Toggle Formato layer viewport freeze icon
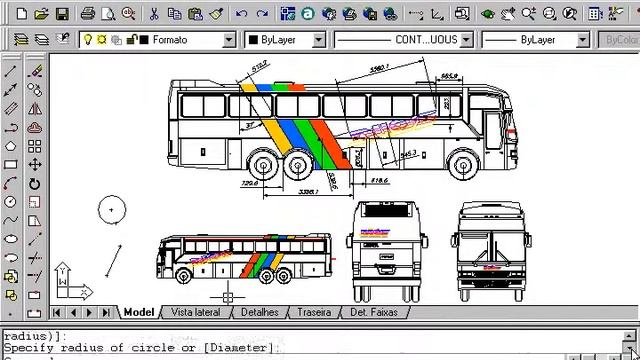 click(117, 40)
